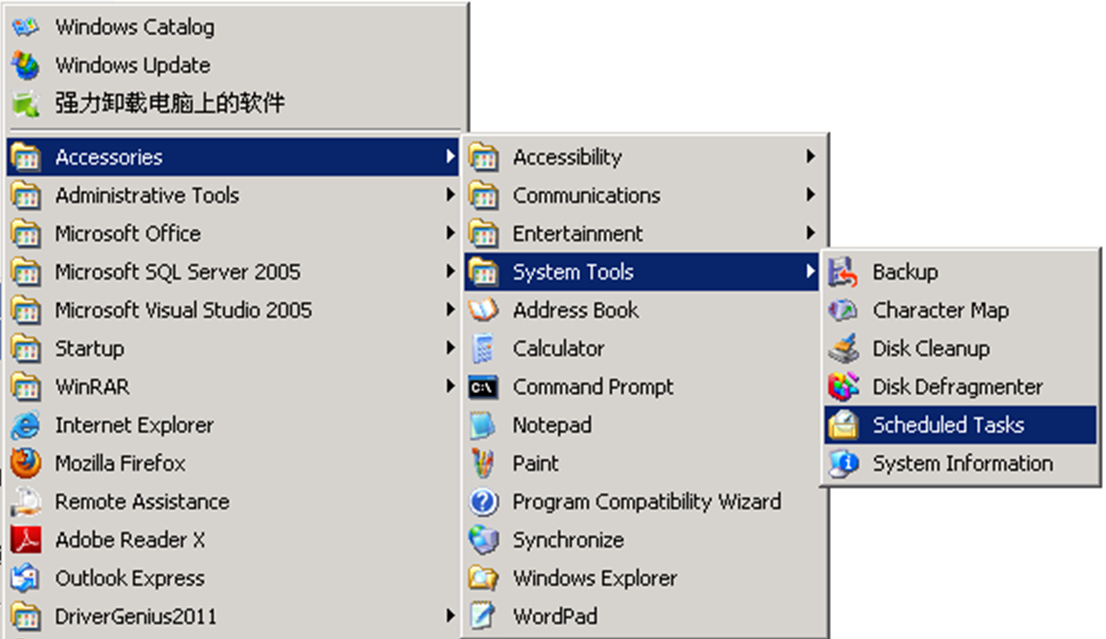Click the Microsoft Office folder icon
Screen dimensions: 1106x639
(26, 233)
